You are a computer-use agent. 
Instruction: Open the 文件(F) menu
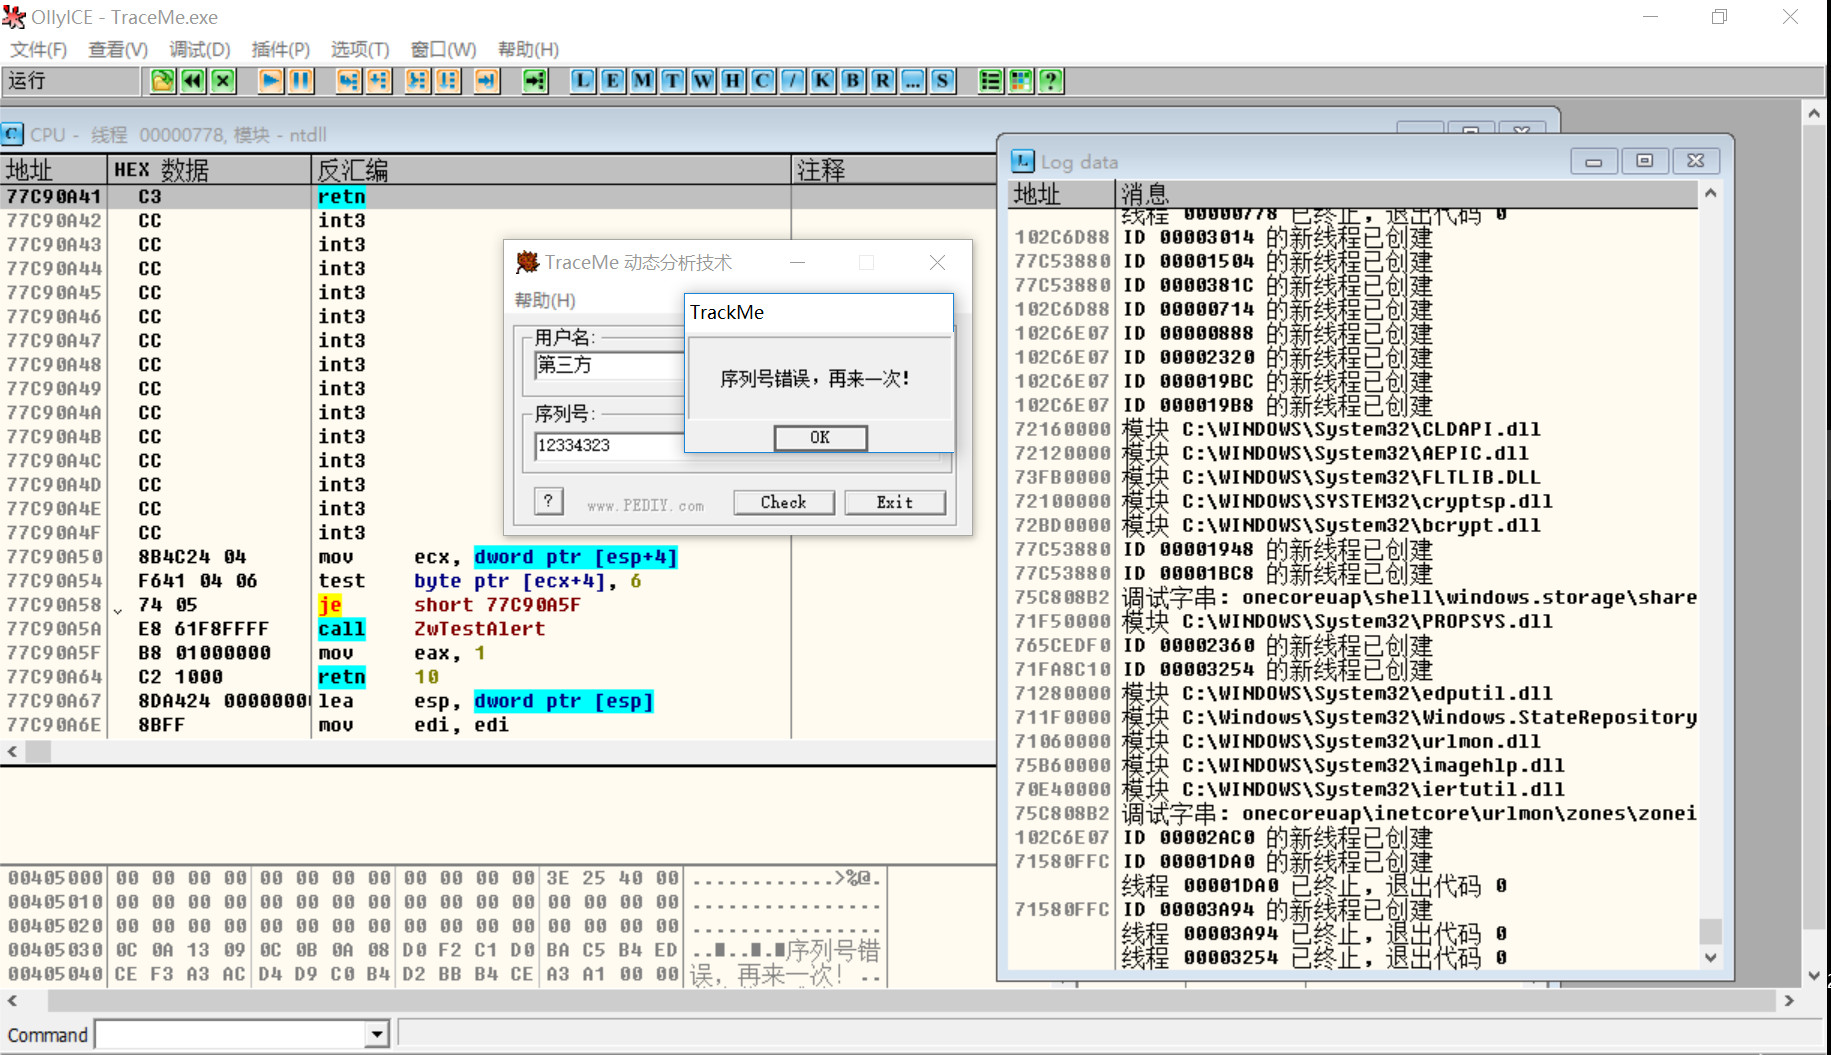point(39,49)
